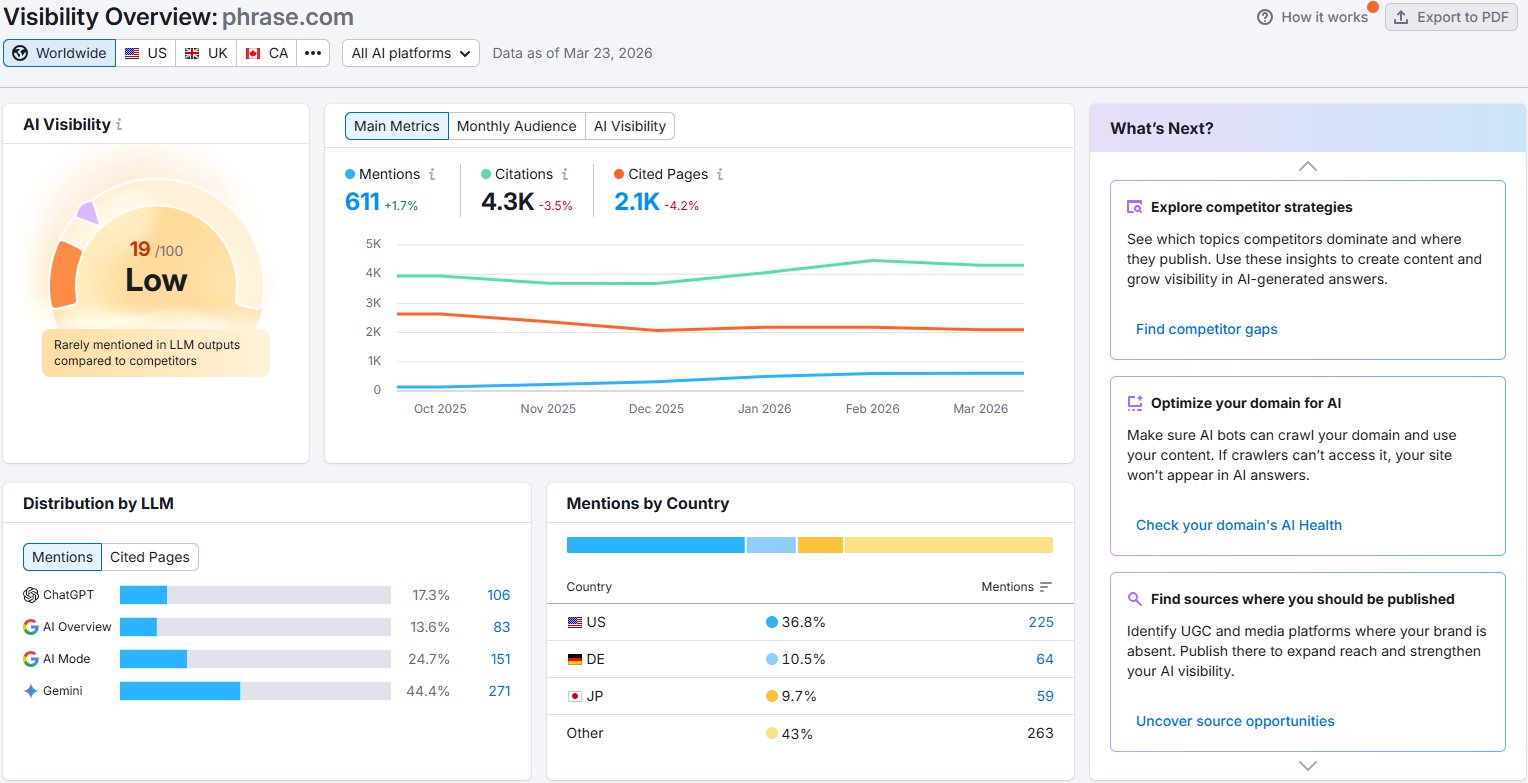Open more countries via three-dot button
1528x783 pixels.
(313, 53)
